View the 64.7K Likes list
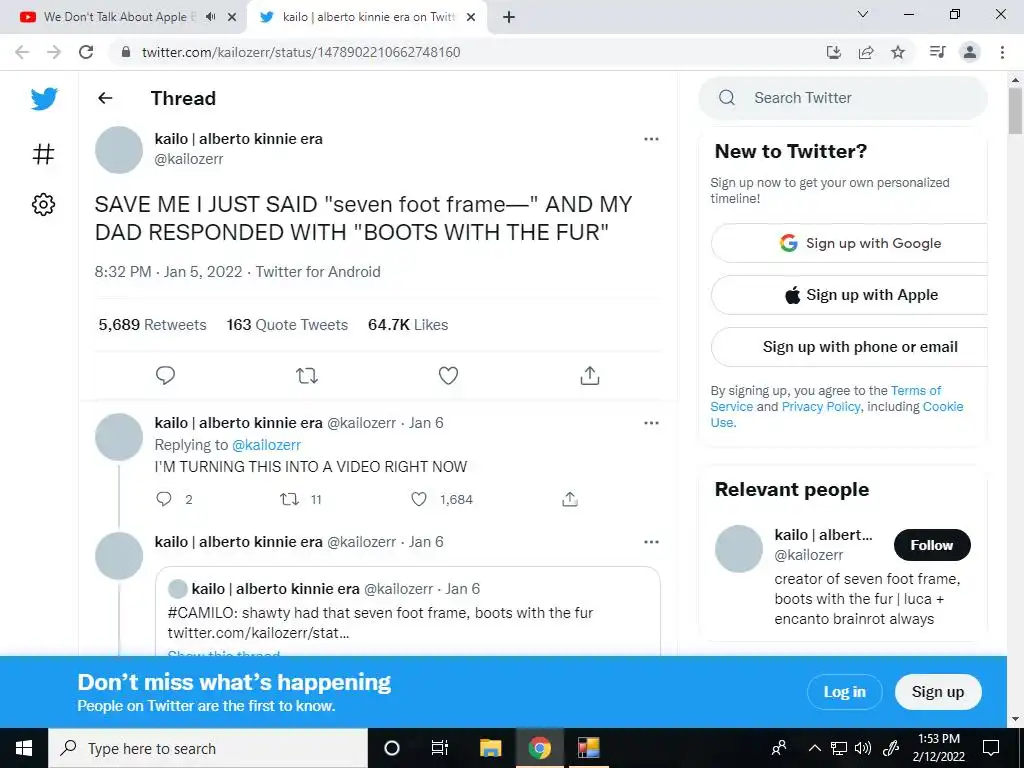Screen dimensions: 1024x768 [408, 325]
